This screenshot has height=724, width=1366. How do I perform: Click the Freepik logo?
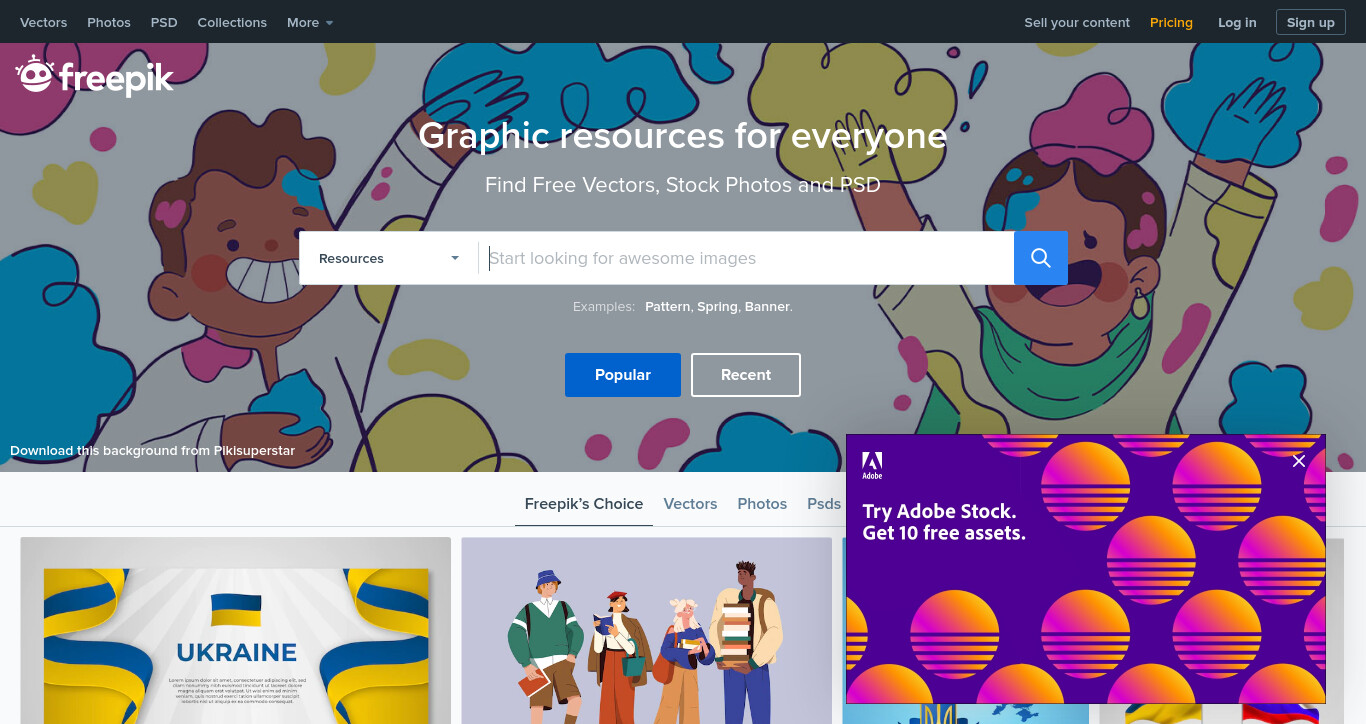[x=95, y=76]
